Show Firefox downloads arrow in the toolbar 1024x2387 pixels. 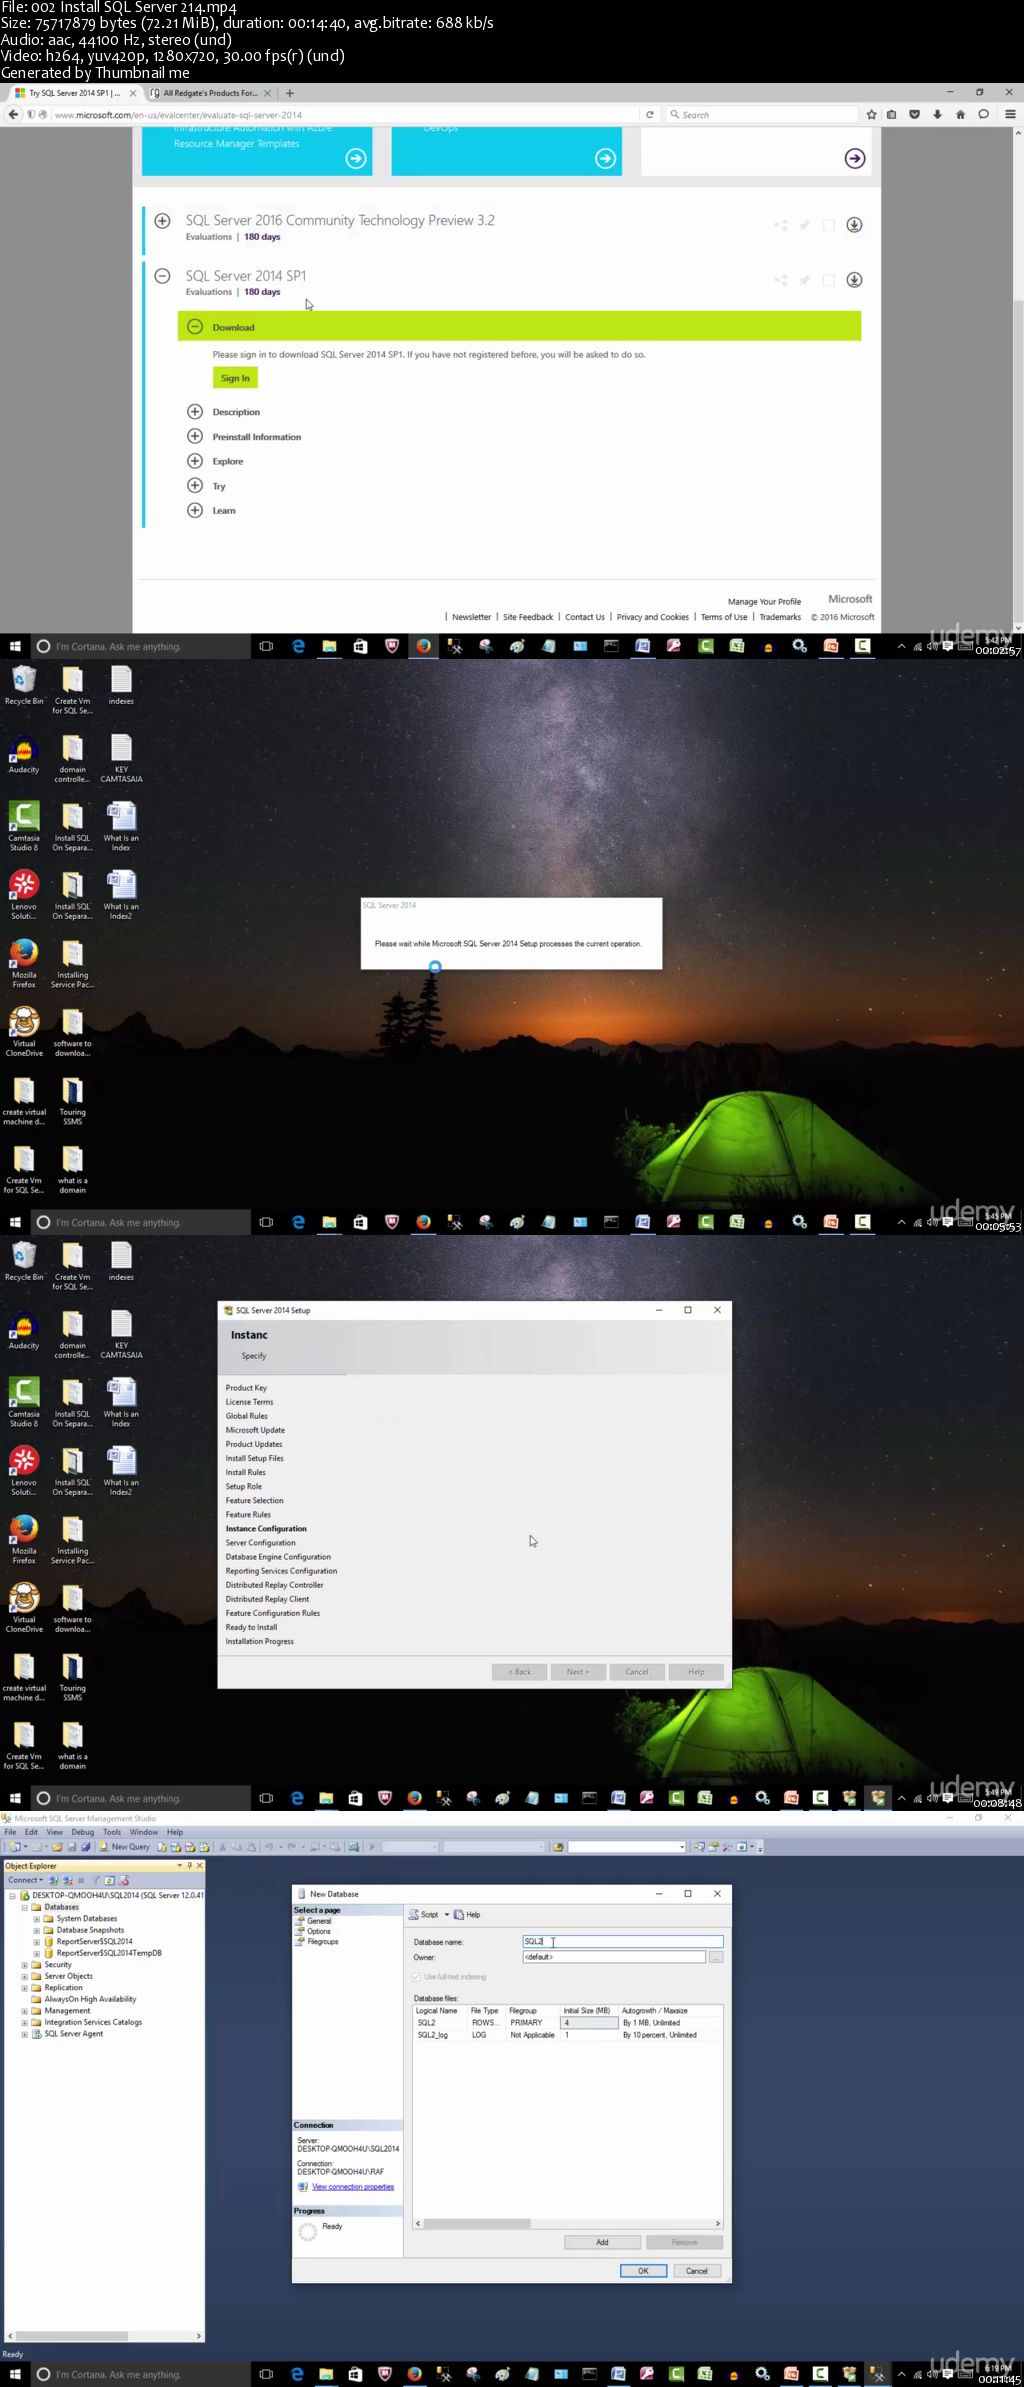click(937, 115)
